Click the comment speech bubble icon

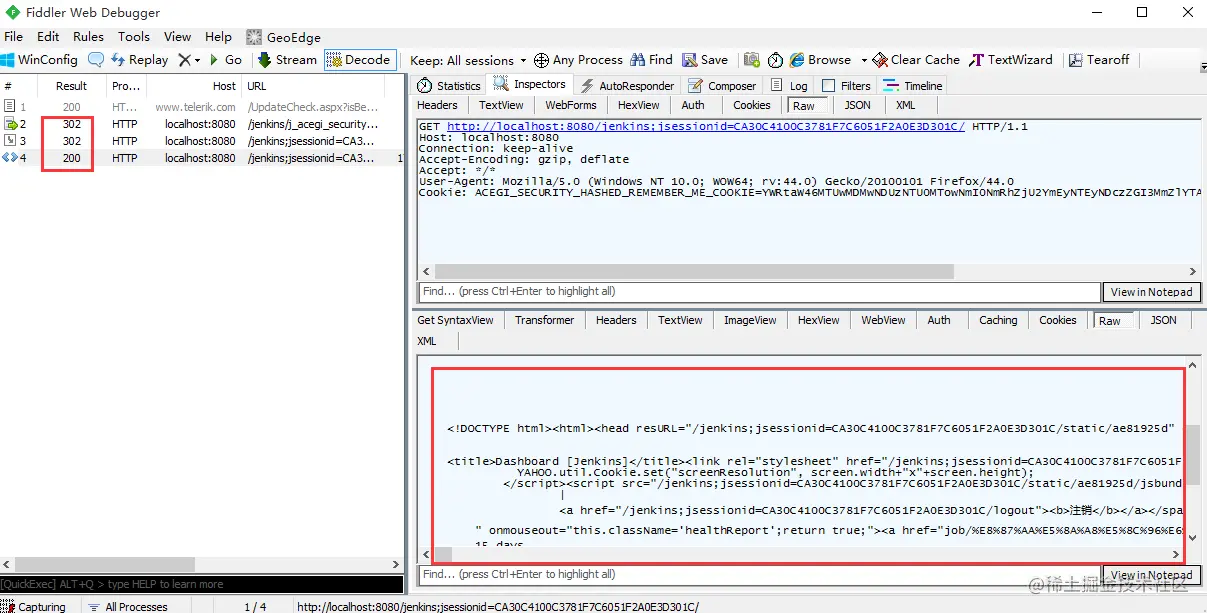point(96,60)
